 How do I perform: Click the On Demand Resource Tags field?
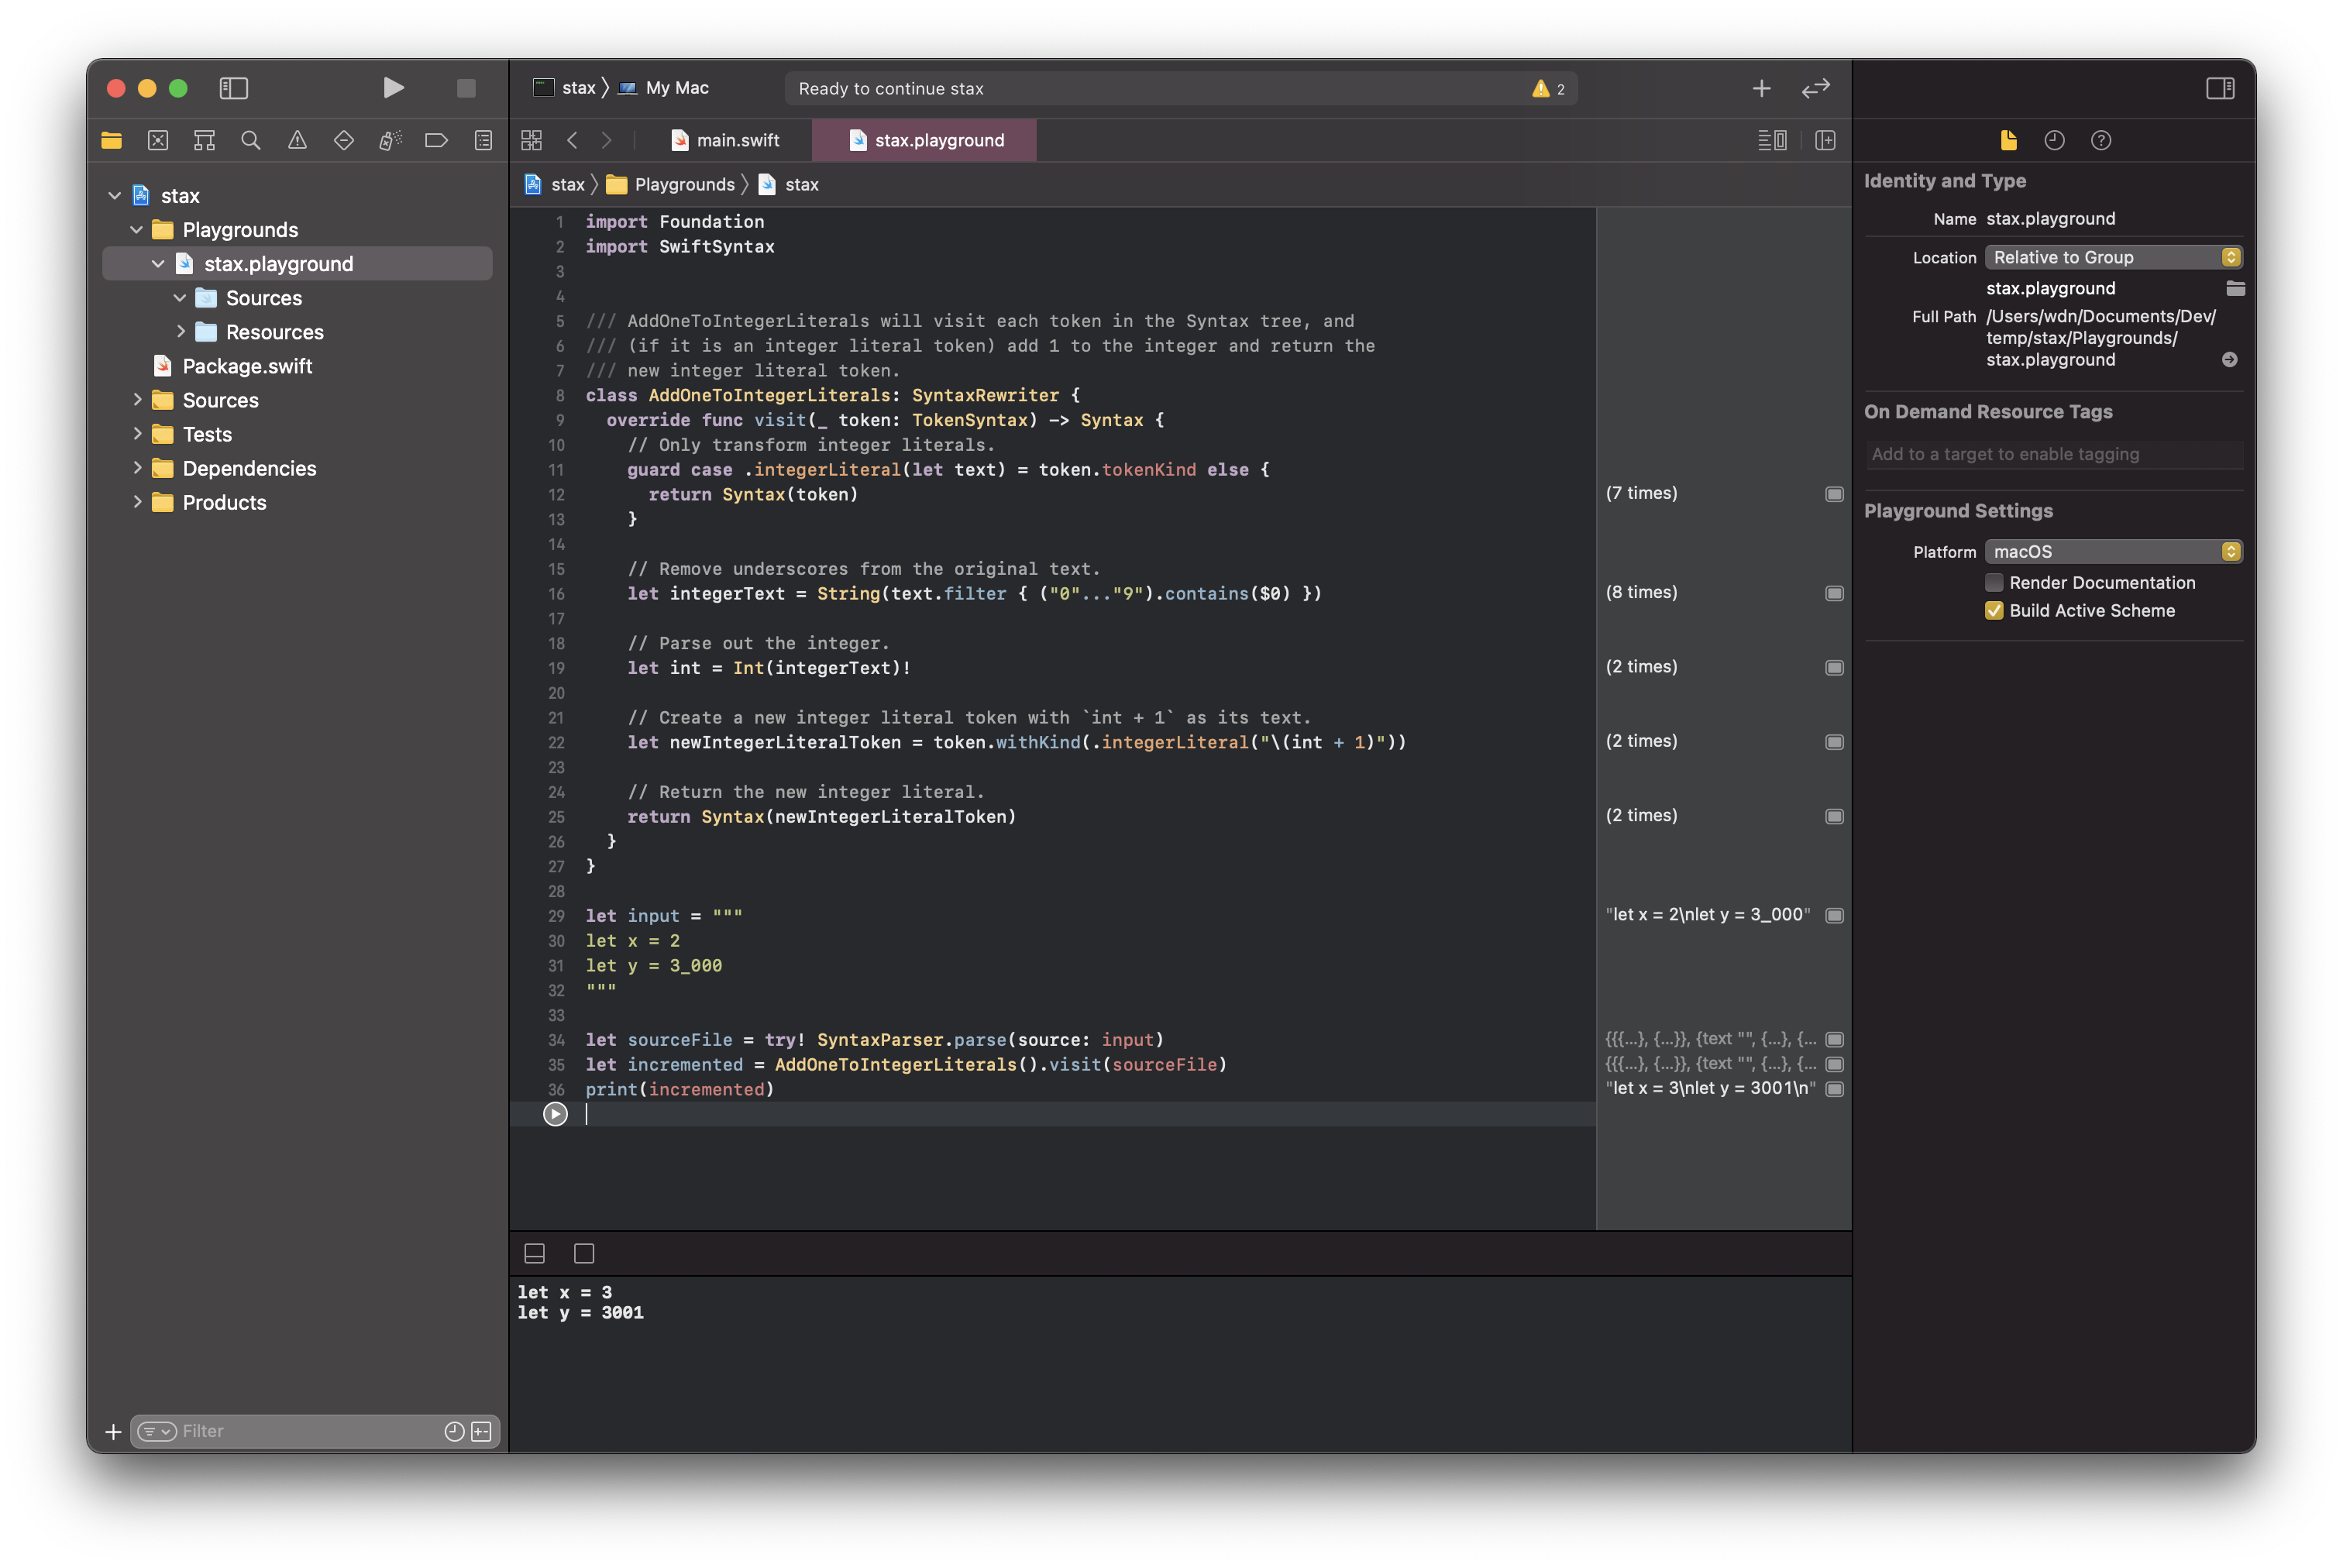coord(2054,454)
